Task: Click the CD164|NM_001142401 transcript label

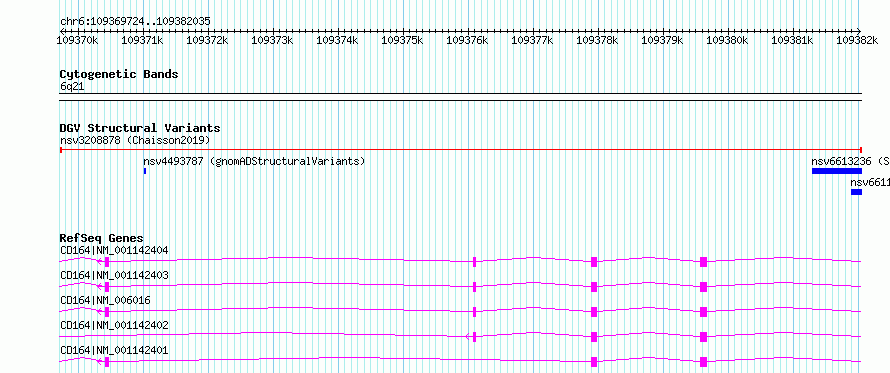Action: [114, 351]
